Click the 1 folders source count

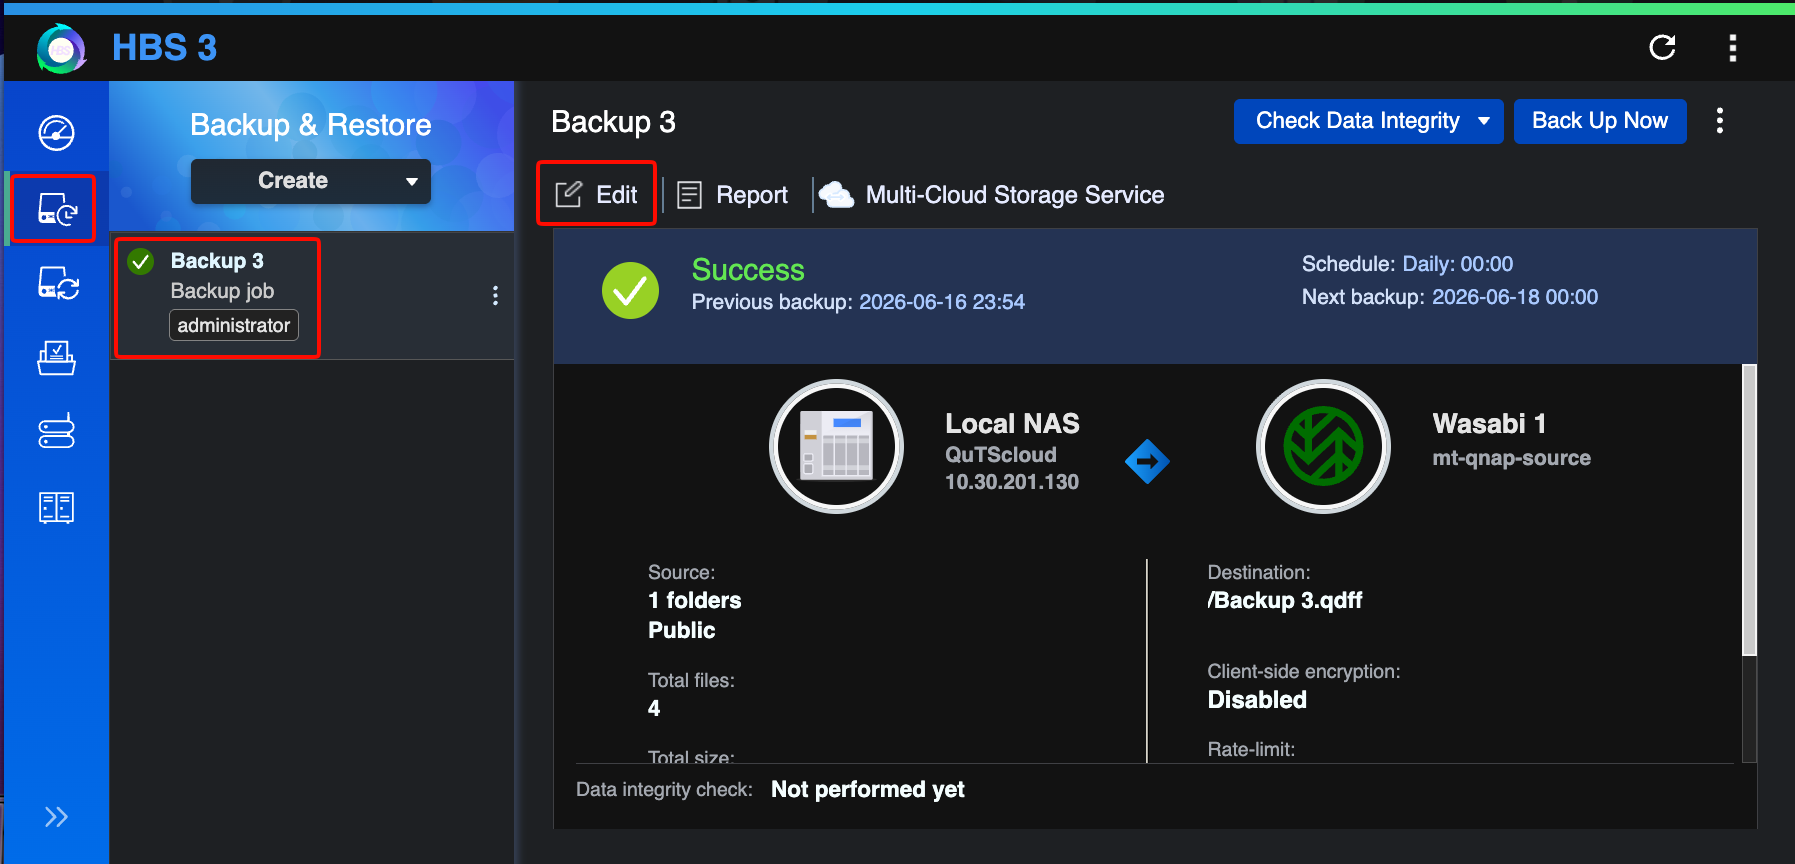[x=695, y=600]
